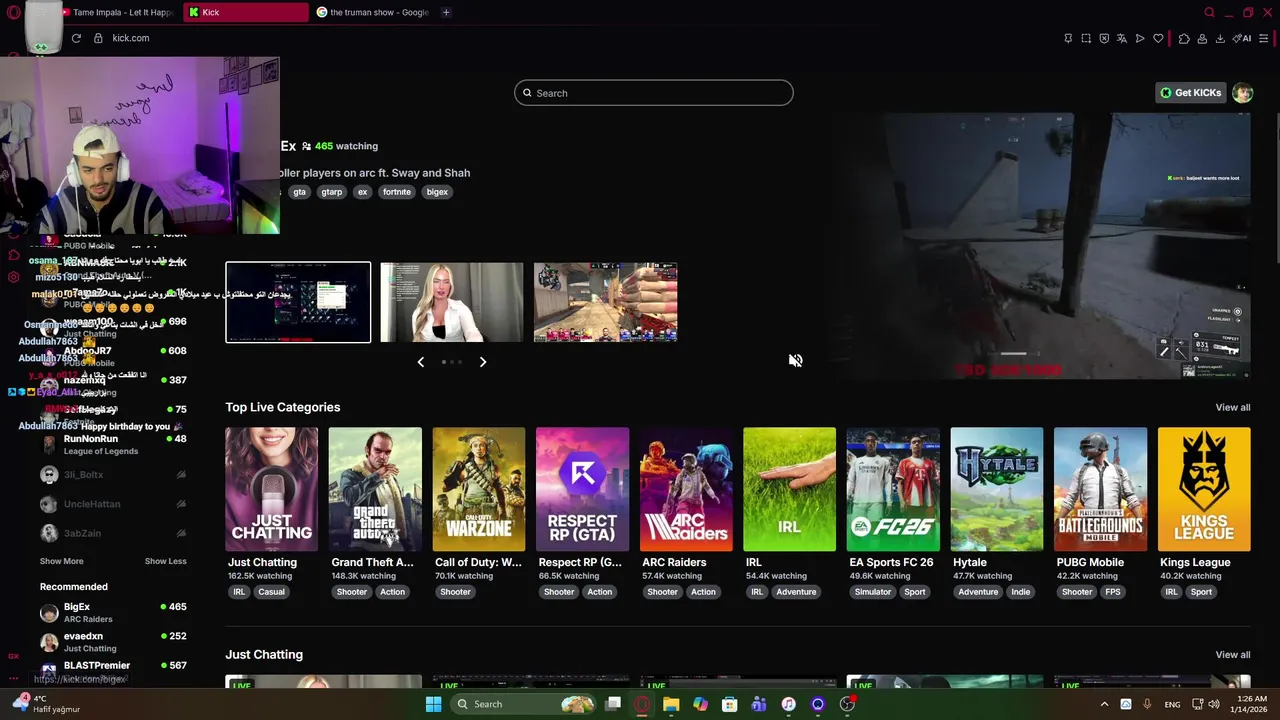Open PUBG Mobile category card
This screenshot has width=1280, height=720.
tap(1100, 489)
